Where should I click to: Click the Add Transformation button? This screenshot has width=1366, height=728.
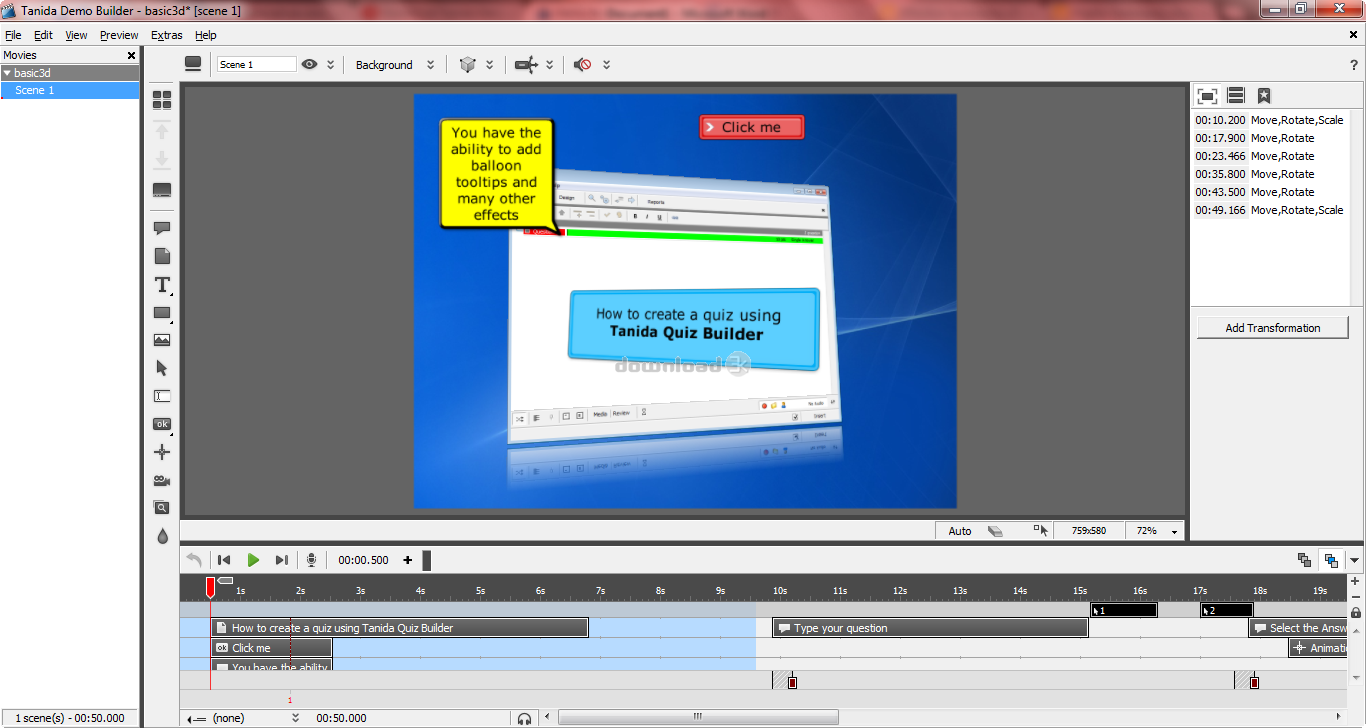point(1273,328)
